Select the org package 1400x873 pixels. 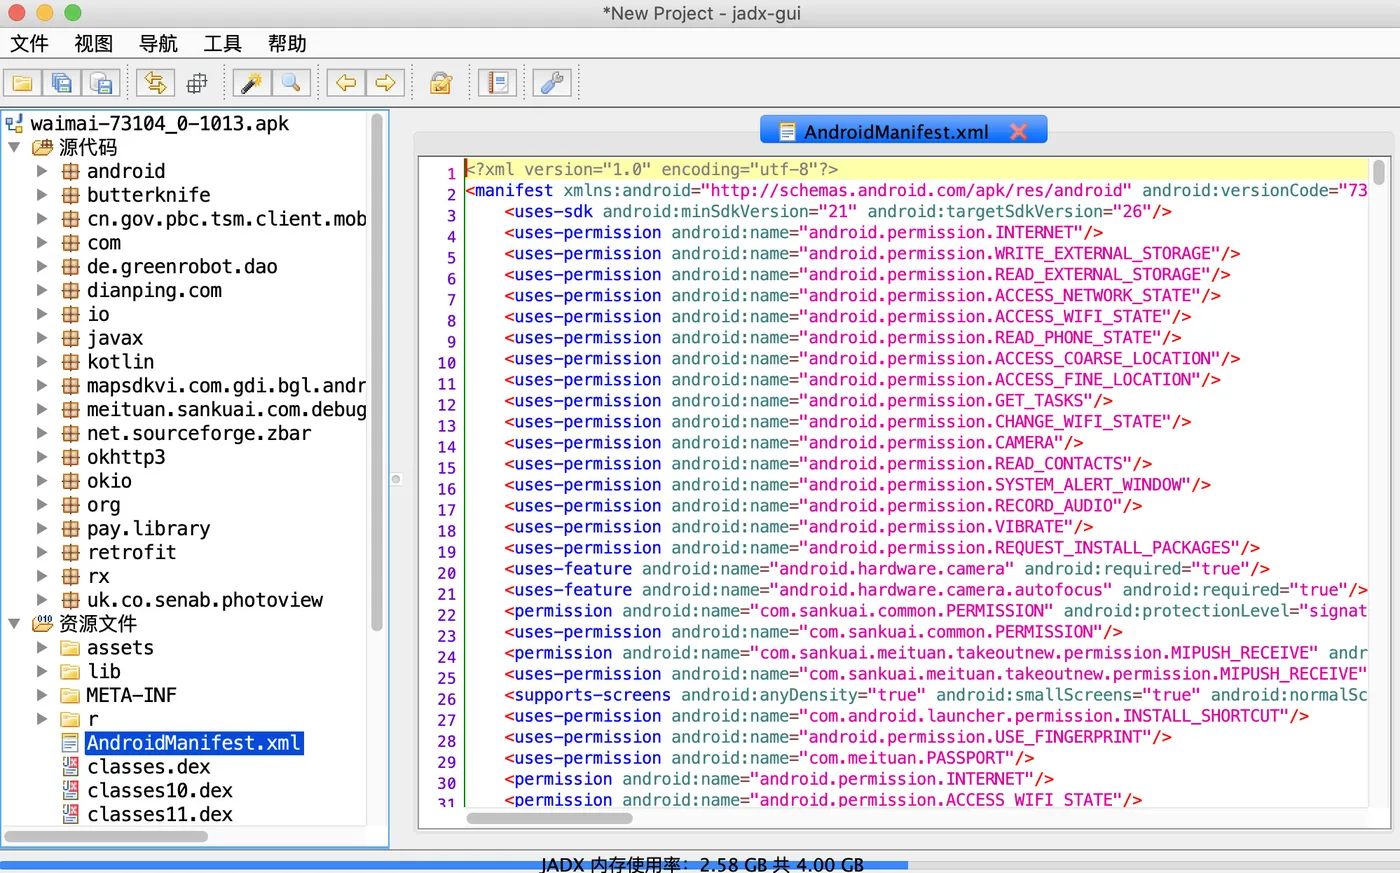[x=103, y=504]
